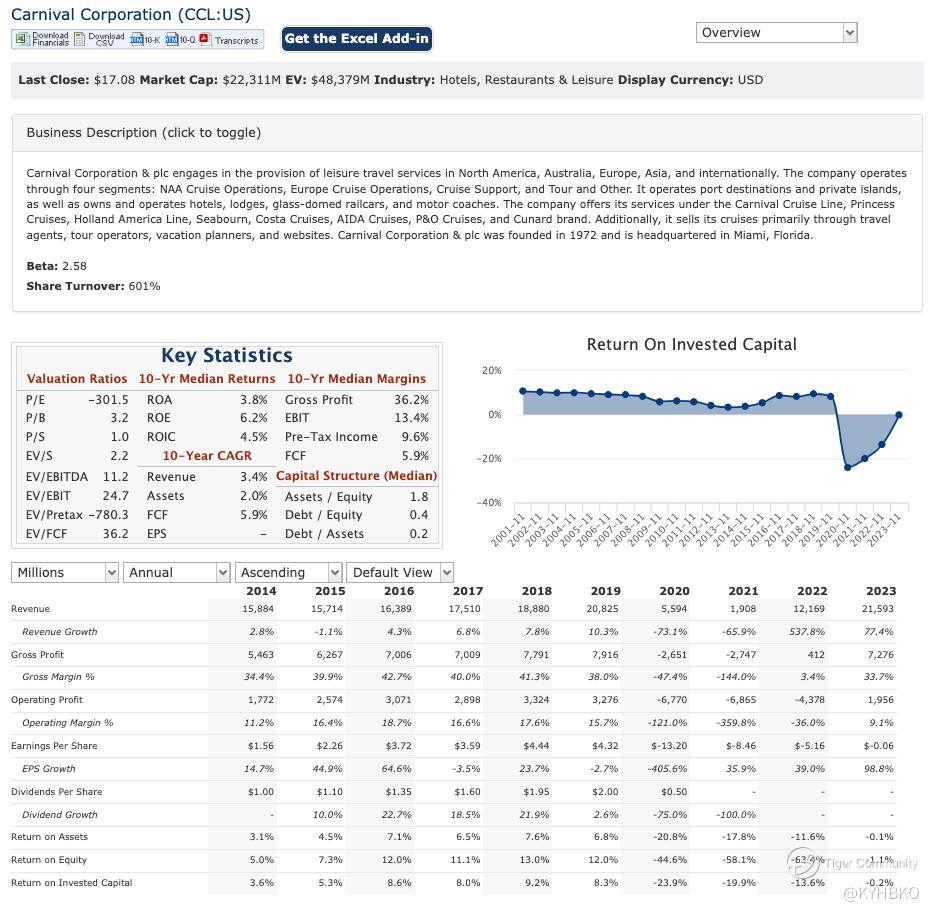Viewport: 937px width, 914px height.
Task: Click the Beta value 2.58
Action: (x=75, y=266)
